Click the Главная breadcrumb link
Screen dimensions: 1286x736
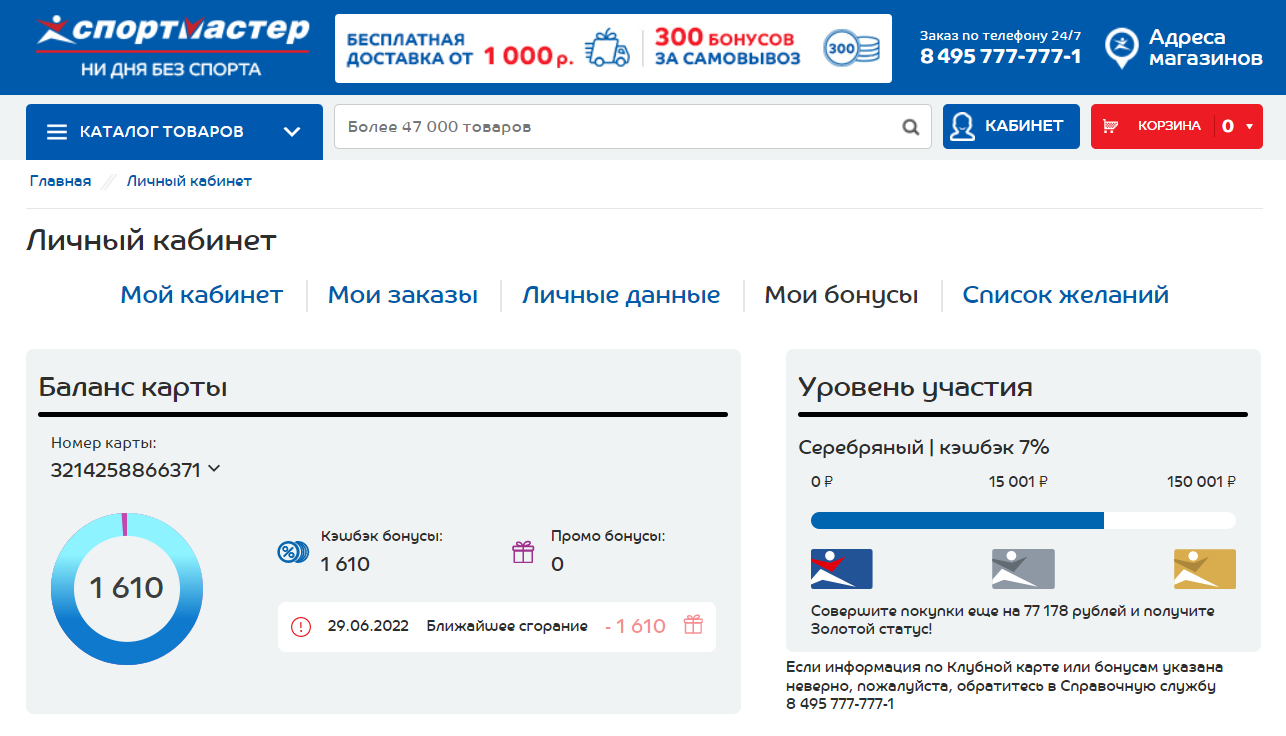click(x=60, y=181)
